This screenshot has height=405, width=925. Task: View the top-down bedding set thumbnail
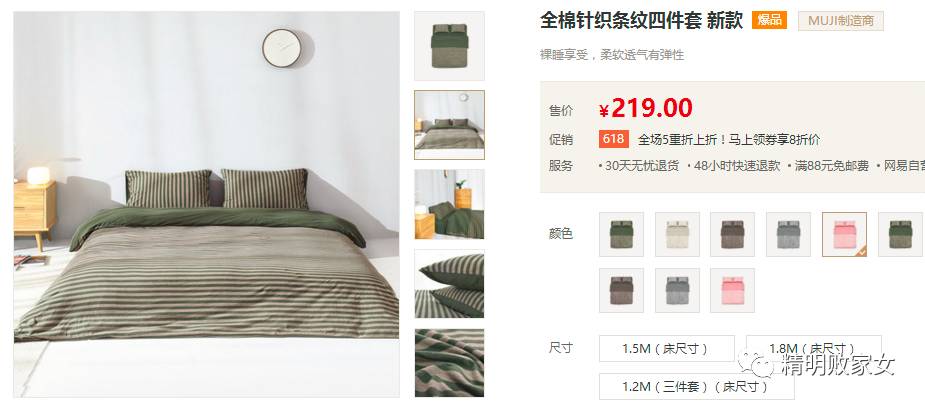449,45
